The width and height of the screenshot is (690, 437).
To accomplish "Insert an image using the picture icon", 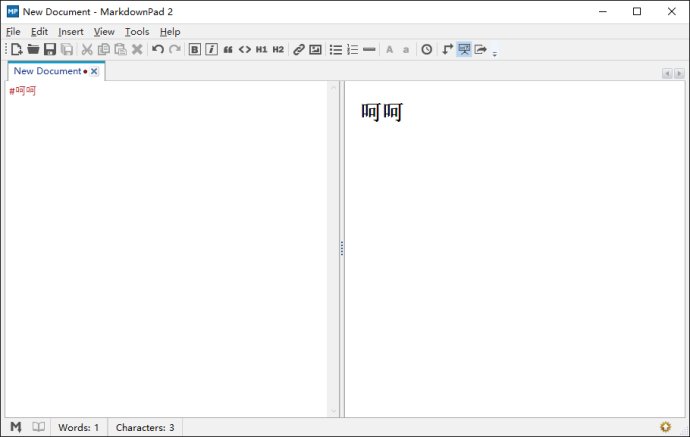I will click(x=315, y=49).
